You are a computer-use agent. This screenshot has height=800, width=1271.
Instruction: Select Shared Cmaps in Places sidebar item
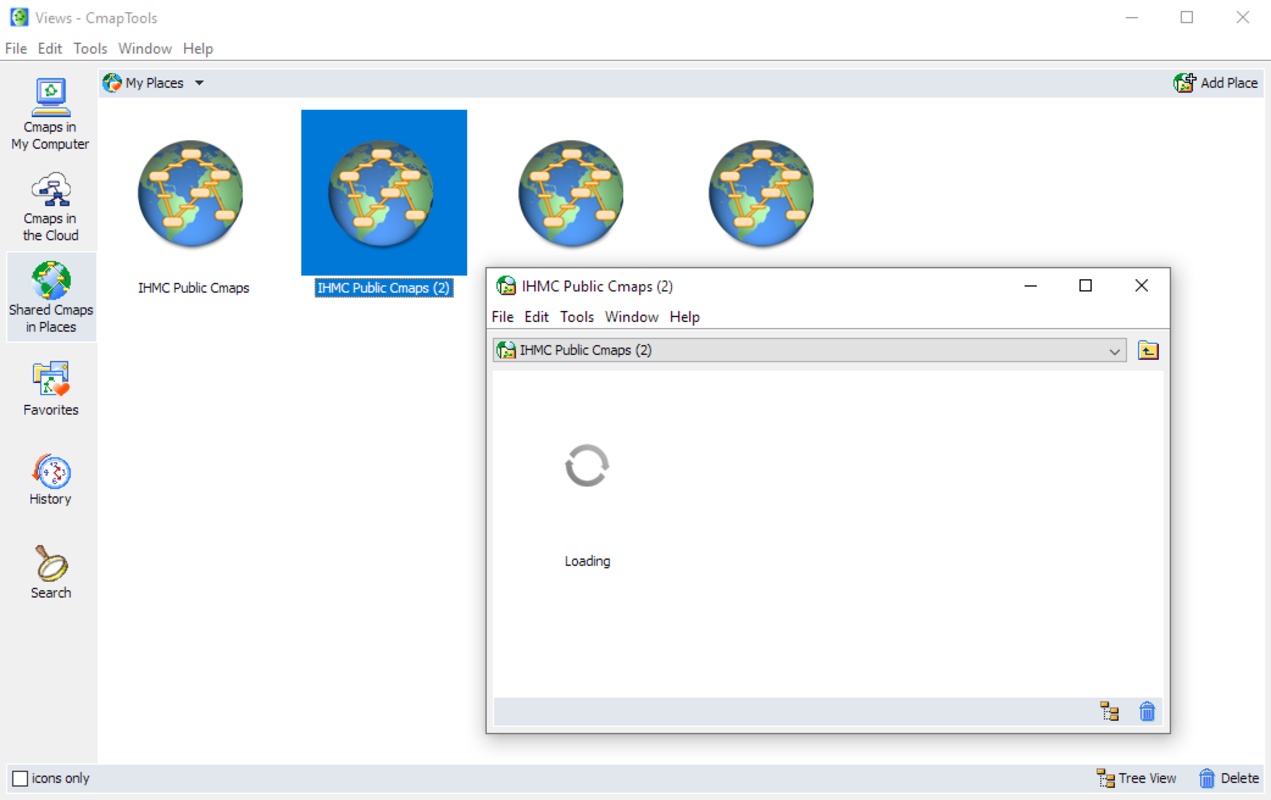(x=51, y=297)
